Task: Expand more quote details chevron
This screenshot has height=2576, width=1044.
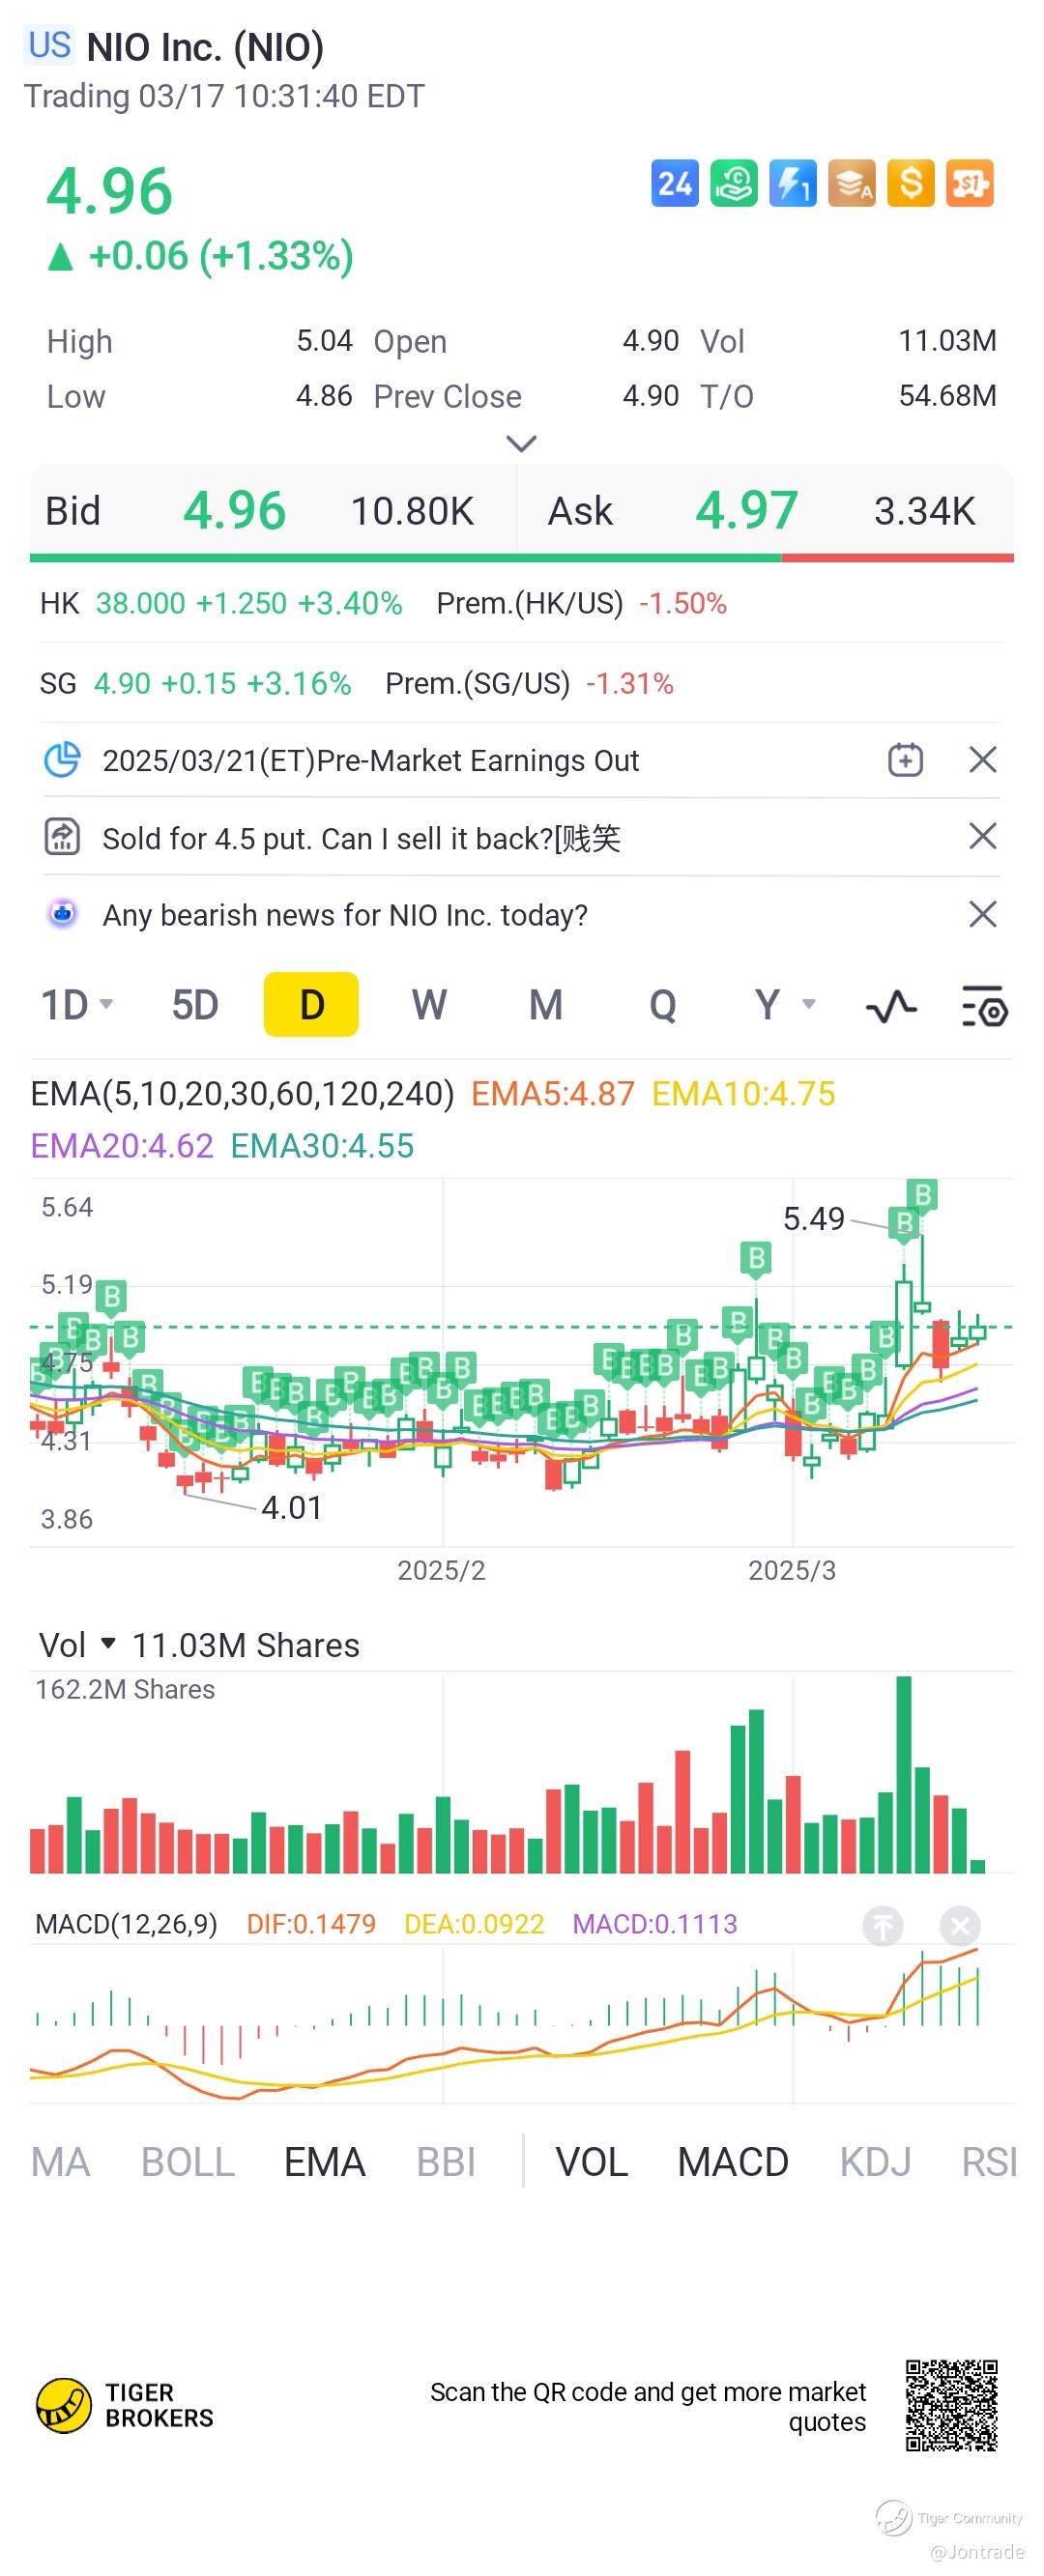Action: click(522, 443)
